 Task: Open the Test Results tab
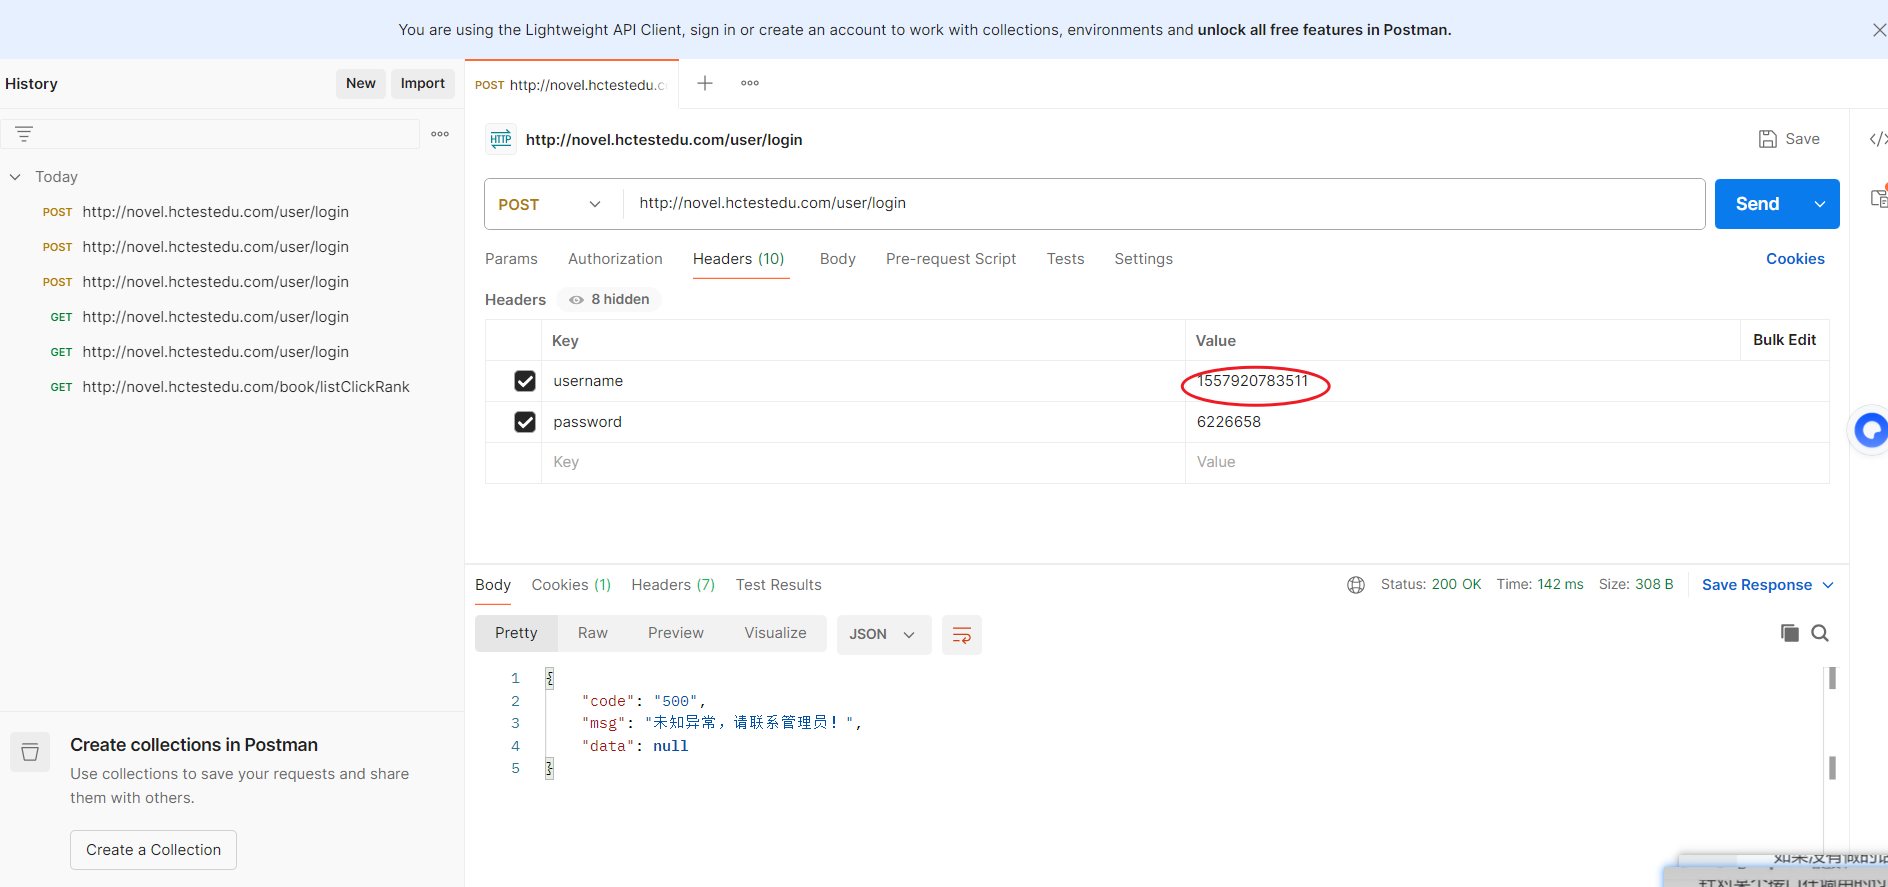[779, 585]
